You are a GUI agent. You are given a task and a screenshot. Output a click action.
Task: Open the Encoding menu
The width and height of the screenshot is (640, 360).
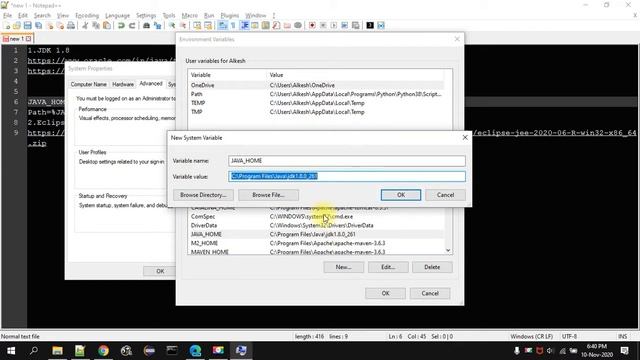tap(87, 16)
